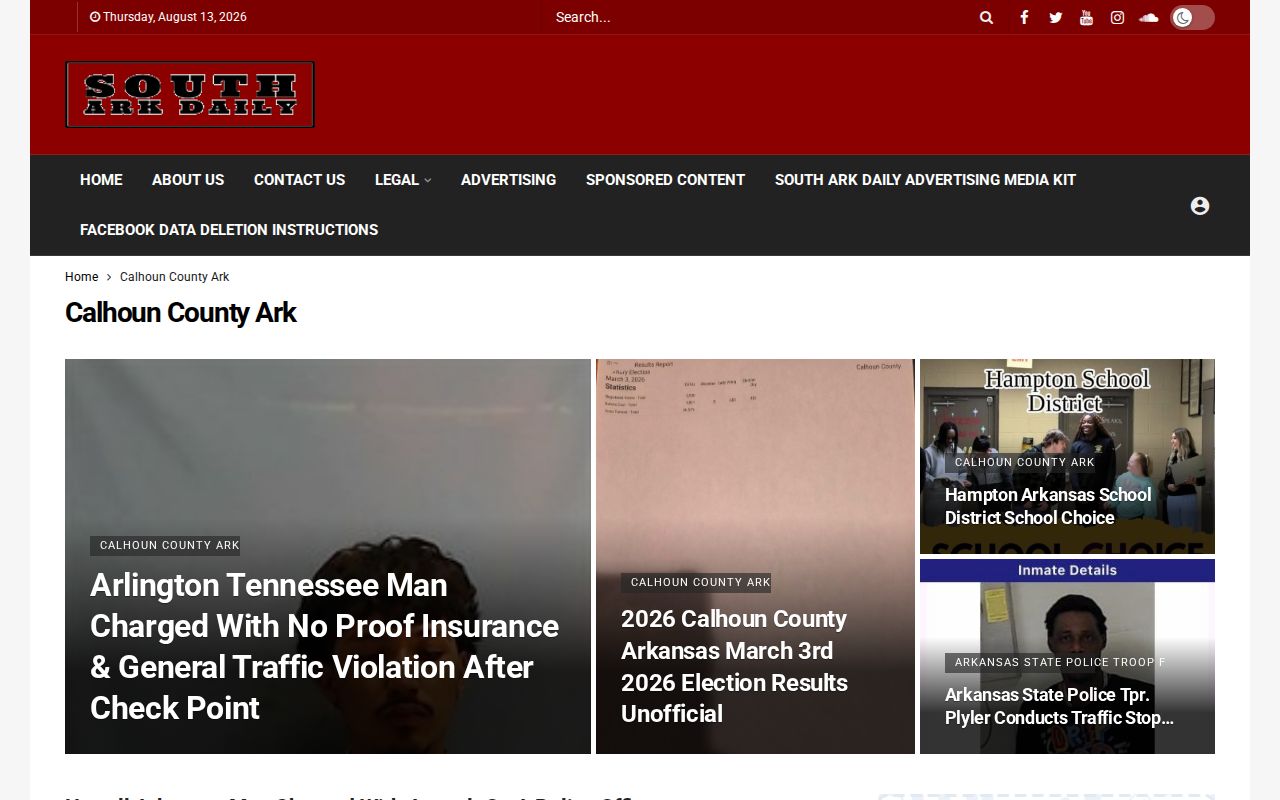This screenshot has height=800, width=1280.
Task: Click the Calhoun County Ark breadcrumb
Action: 175,277
